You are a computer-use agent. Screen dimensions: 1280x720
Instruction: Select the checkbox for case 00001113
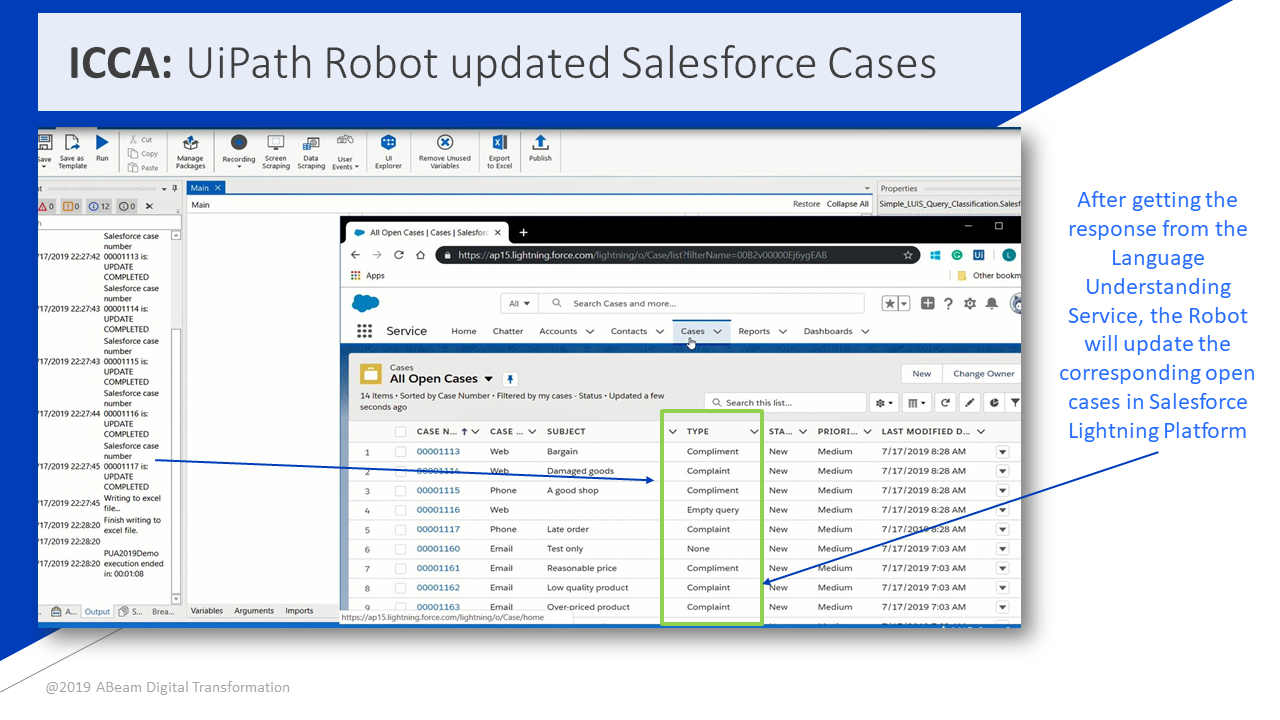(400, 452)
